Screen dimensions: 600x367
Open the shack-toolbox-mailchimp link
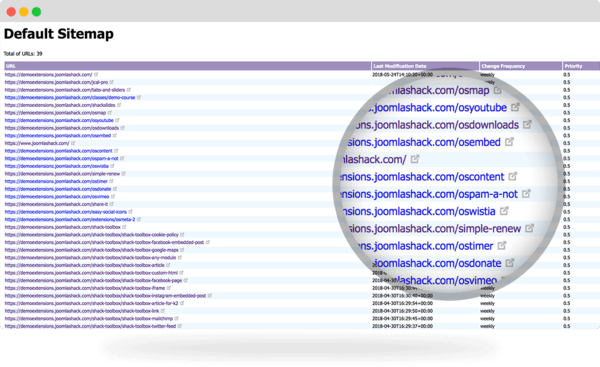[x=88, y=318]
